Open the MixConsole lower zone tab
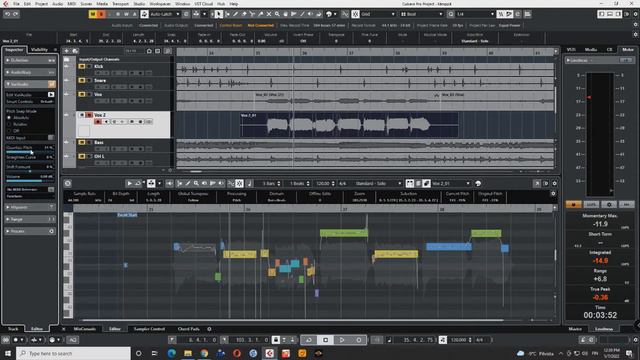Image resolution: width=640 pixels, height=360 pixels. tap(84, 329)
